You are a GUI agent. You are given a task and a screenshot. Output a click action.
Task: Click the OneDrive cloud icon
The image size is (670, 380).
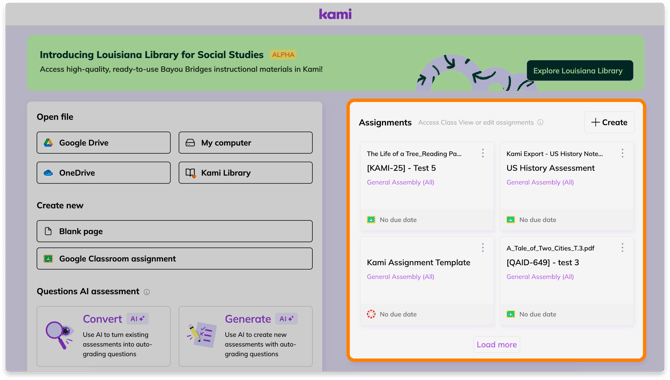click(x=48, y=173)
